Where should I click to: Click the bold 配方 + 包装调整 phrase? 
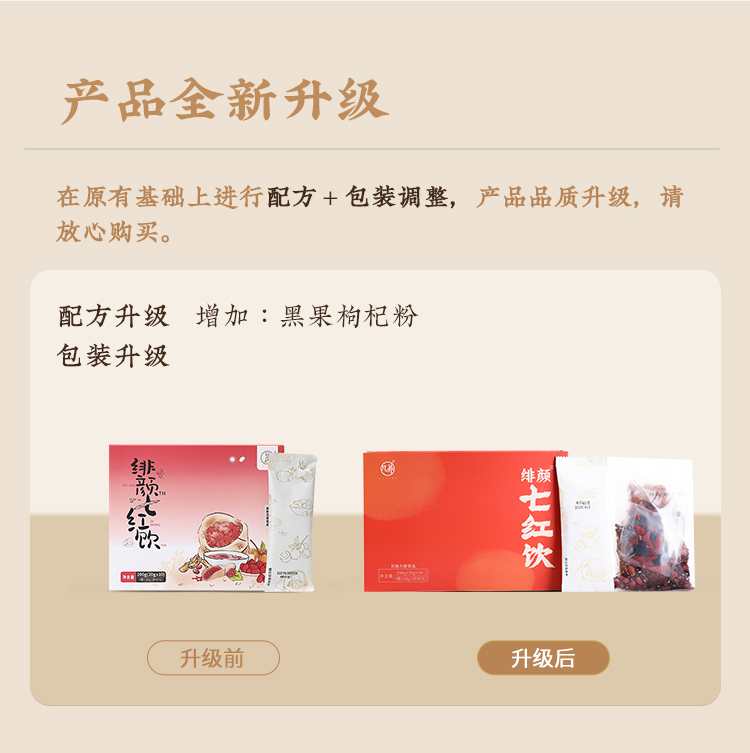[358, 197]
